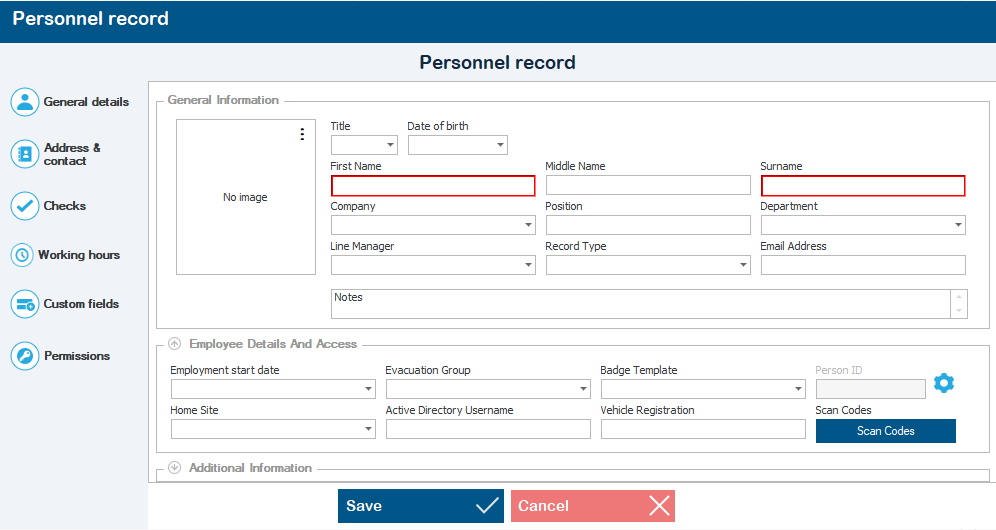Screen dimensions: 996x530
Task: Click the General details person icon
Action: [25, 102]
